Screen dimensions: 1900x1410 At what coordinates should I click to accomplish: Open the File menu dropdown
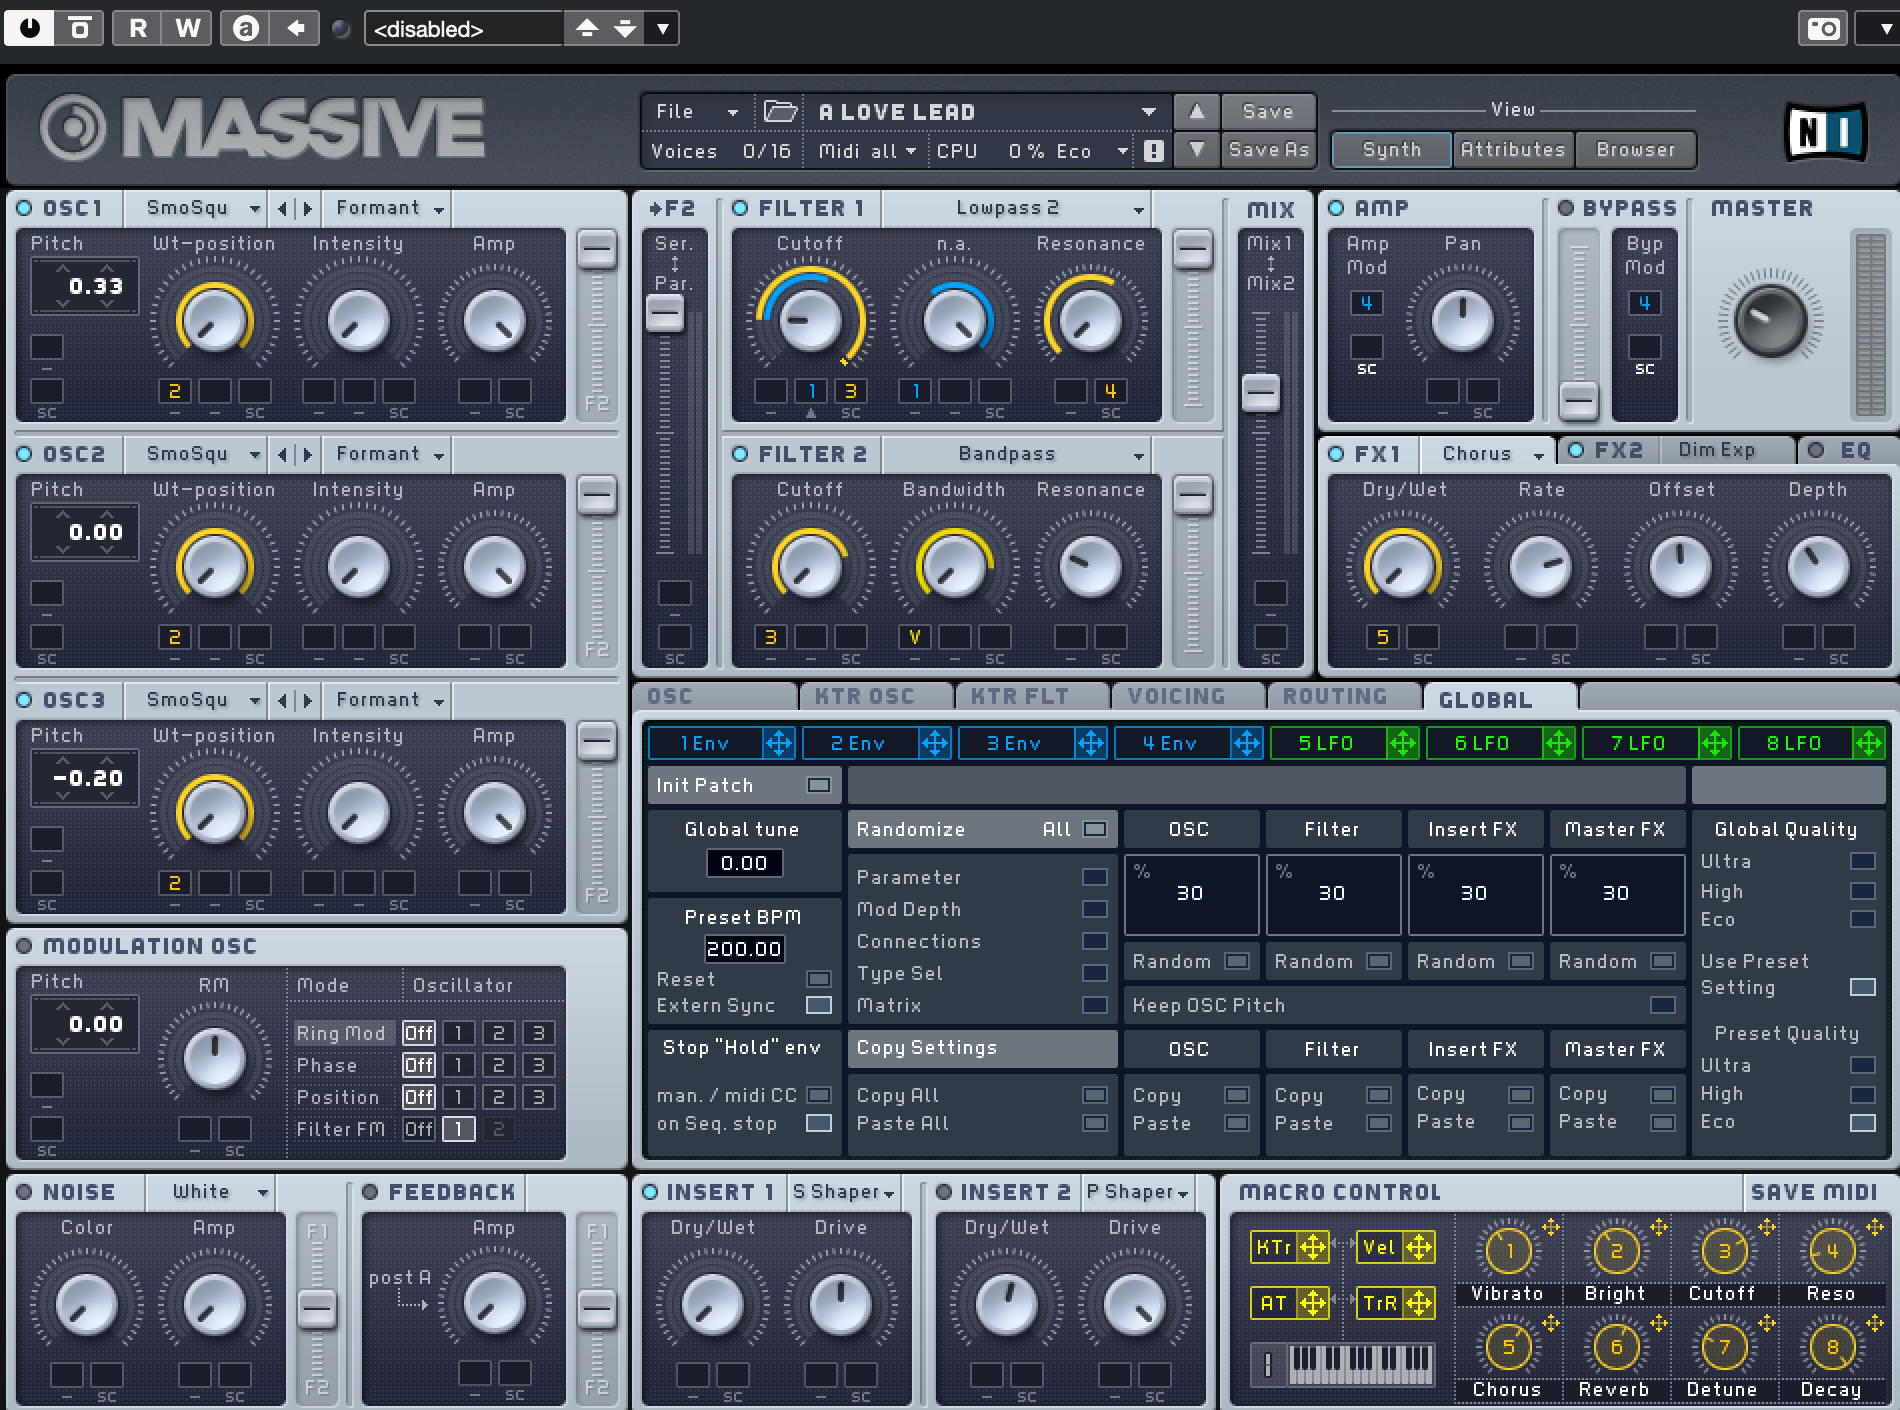click(x=696, y=112)
